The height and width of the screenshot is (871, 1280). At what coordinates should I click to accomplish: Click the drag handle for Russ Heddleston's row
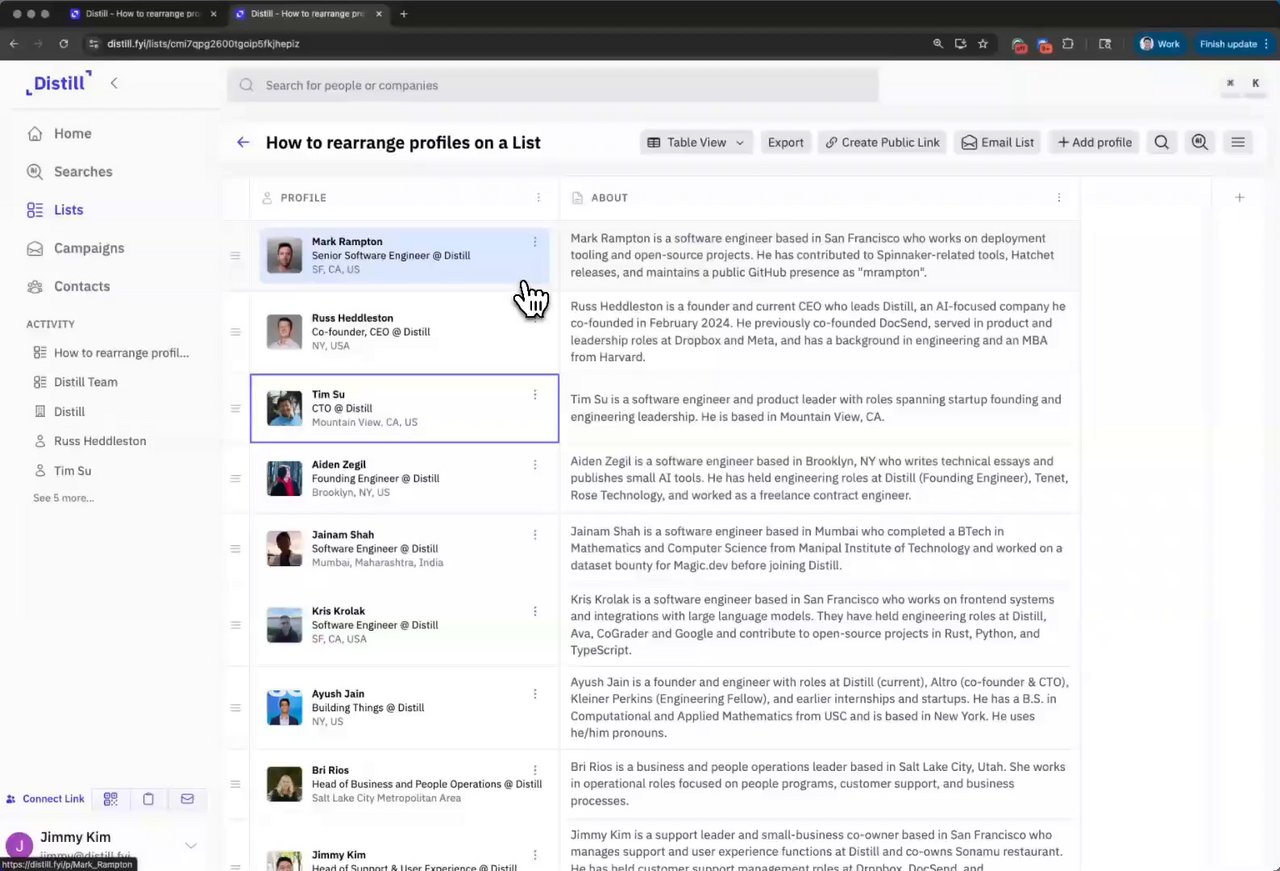click(x=235, y=332)
